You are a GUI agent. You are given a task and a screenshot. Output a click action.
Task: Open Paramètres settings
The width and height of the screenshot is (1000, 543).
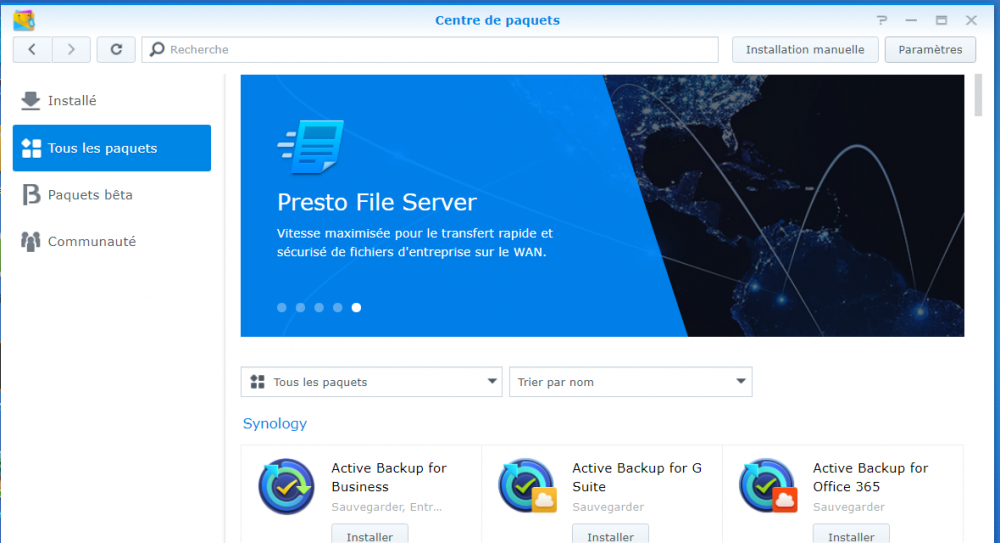coord(930,49)
